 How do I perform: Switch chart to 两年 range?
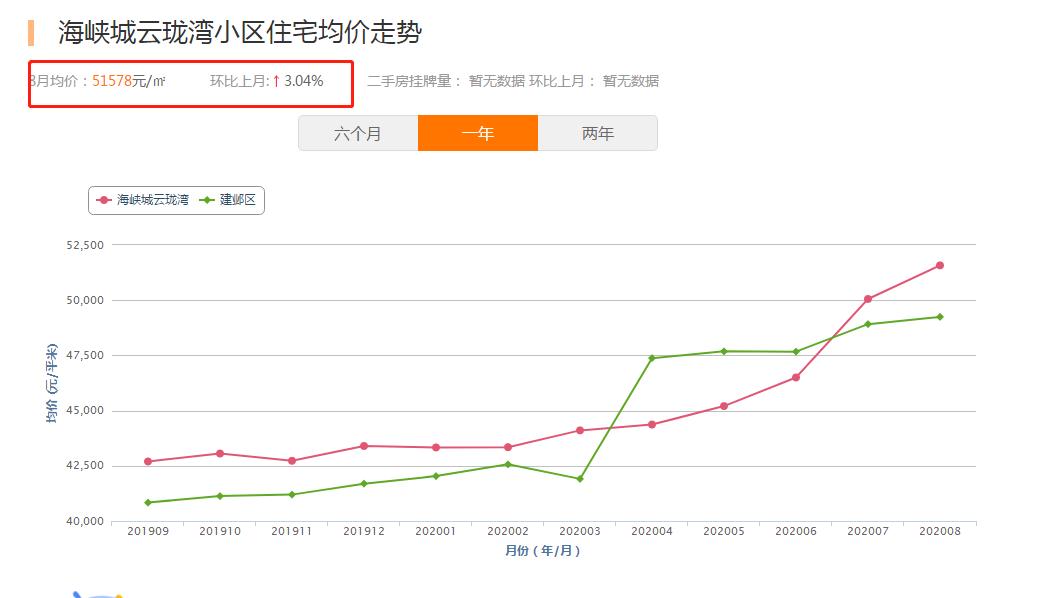point(598,133)
